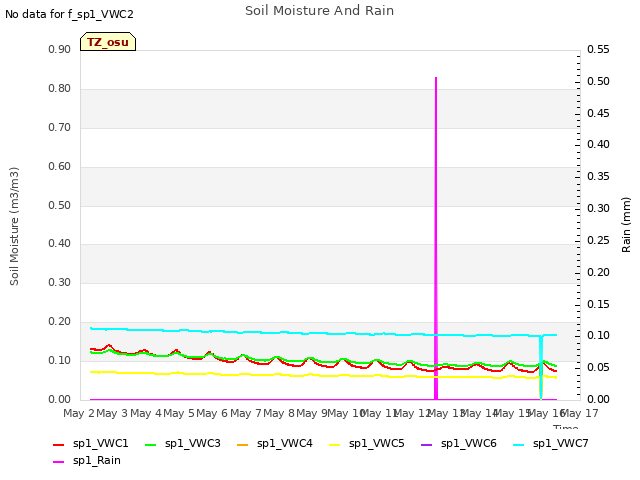Viewport: 640px width, 480px height.
Task: Click the sp1_Rain magenta legend swatch
Action: (59, 462)
